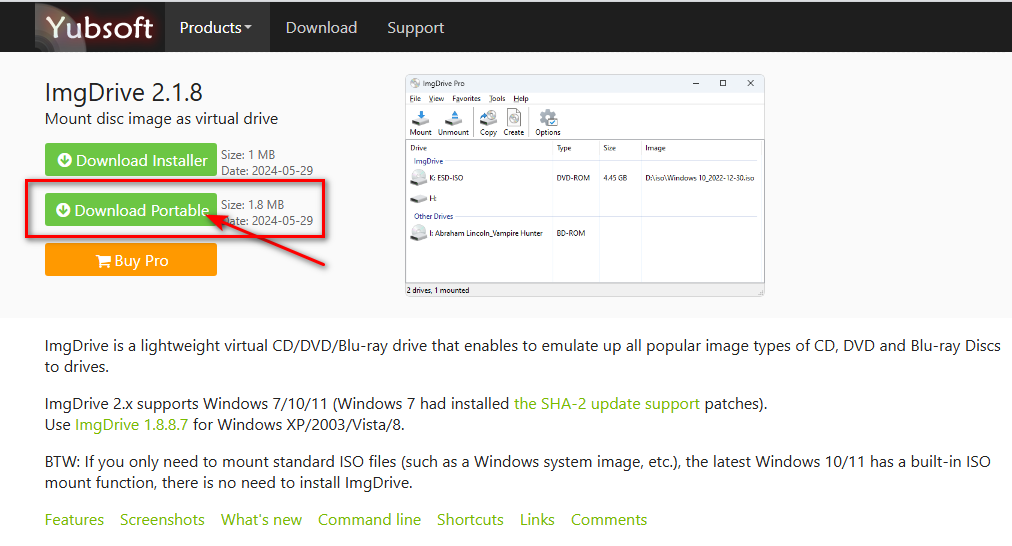Screen dimensions: 1012x546
Task: Click the 4.45 GB size cell
Action: point(615,177)
